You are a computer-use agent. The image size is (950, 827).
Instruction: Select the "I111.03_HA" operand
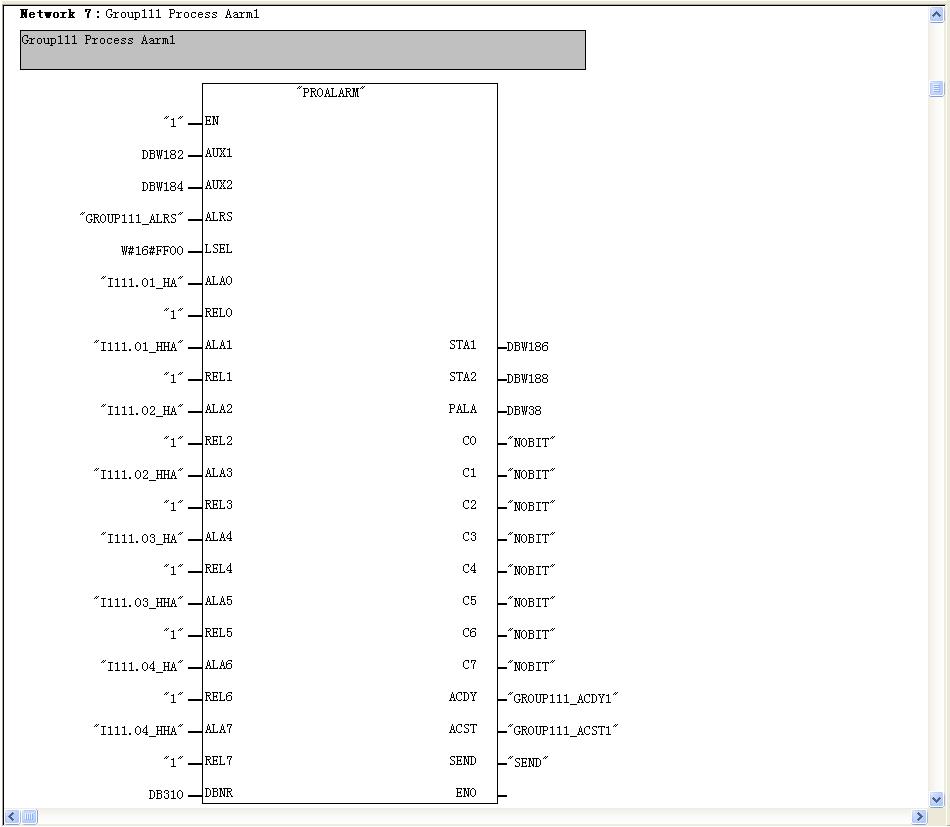coord(142,539)
